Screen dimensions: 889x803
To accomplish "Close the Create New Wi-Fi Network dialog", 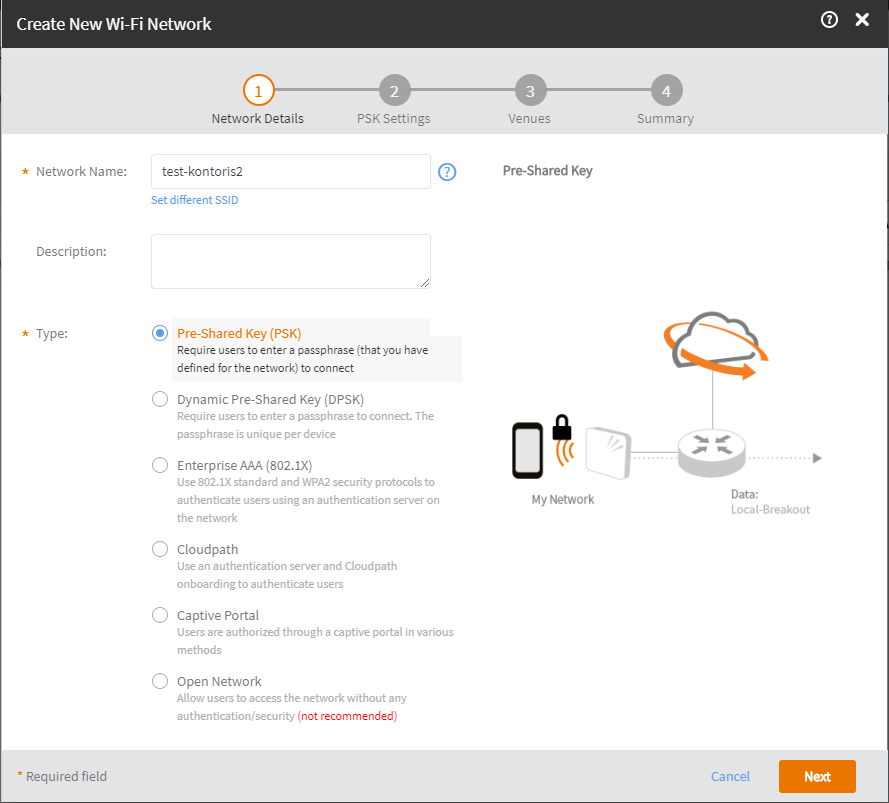I will [x=862, y=20].
